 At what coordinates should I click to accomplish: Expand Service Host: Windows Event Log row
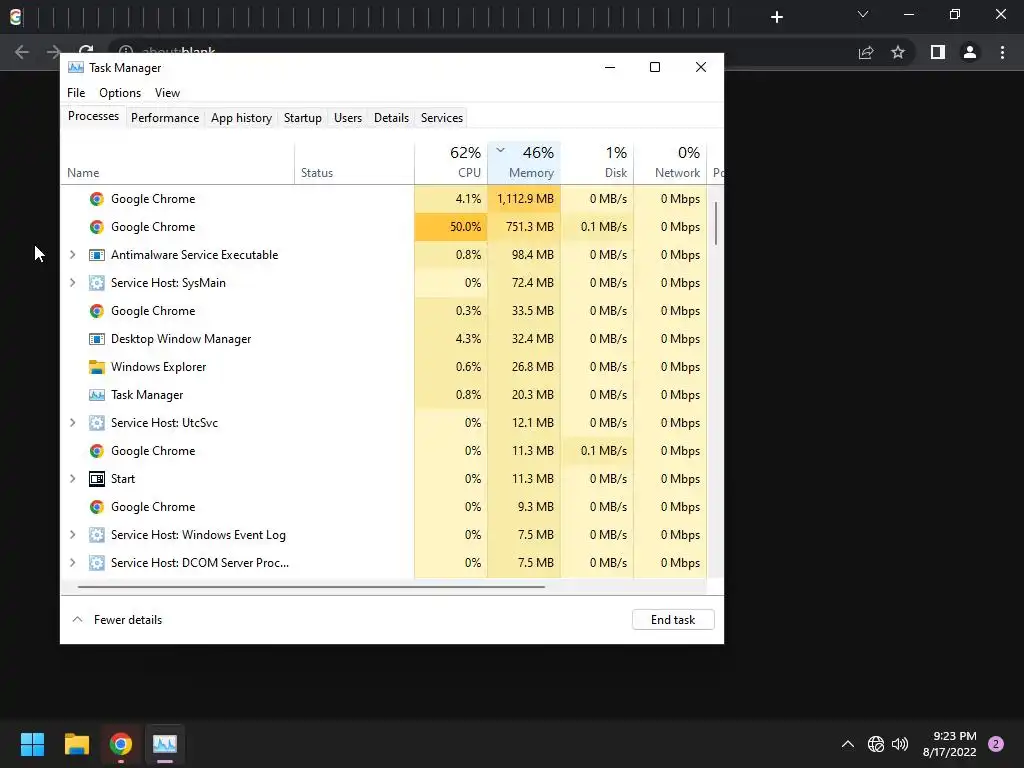[72, 535]
